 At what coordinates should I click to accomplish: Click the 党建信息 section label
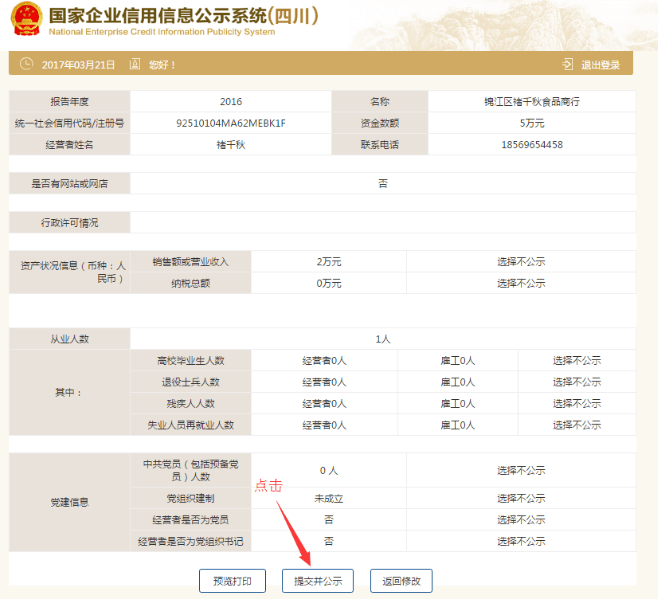[70, 502]
